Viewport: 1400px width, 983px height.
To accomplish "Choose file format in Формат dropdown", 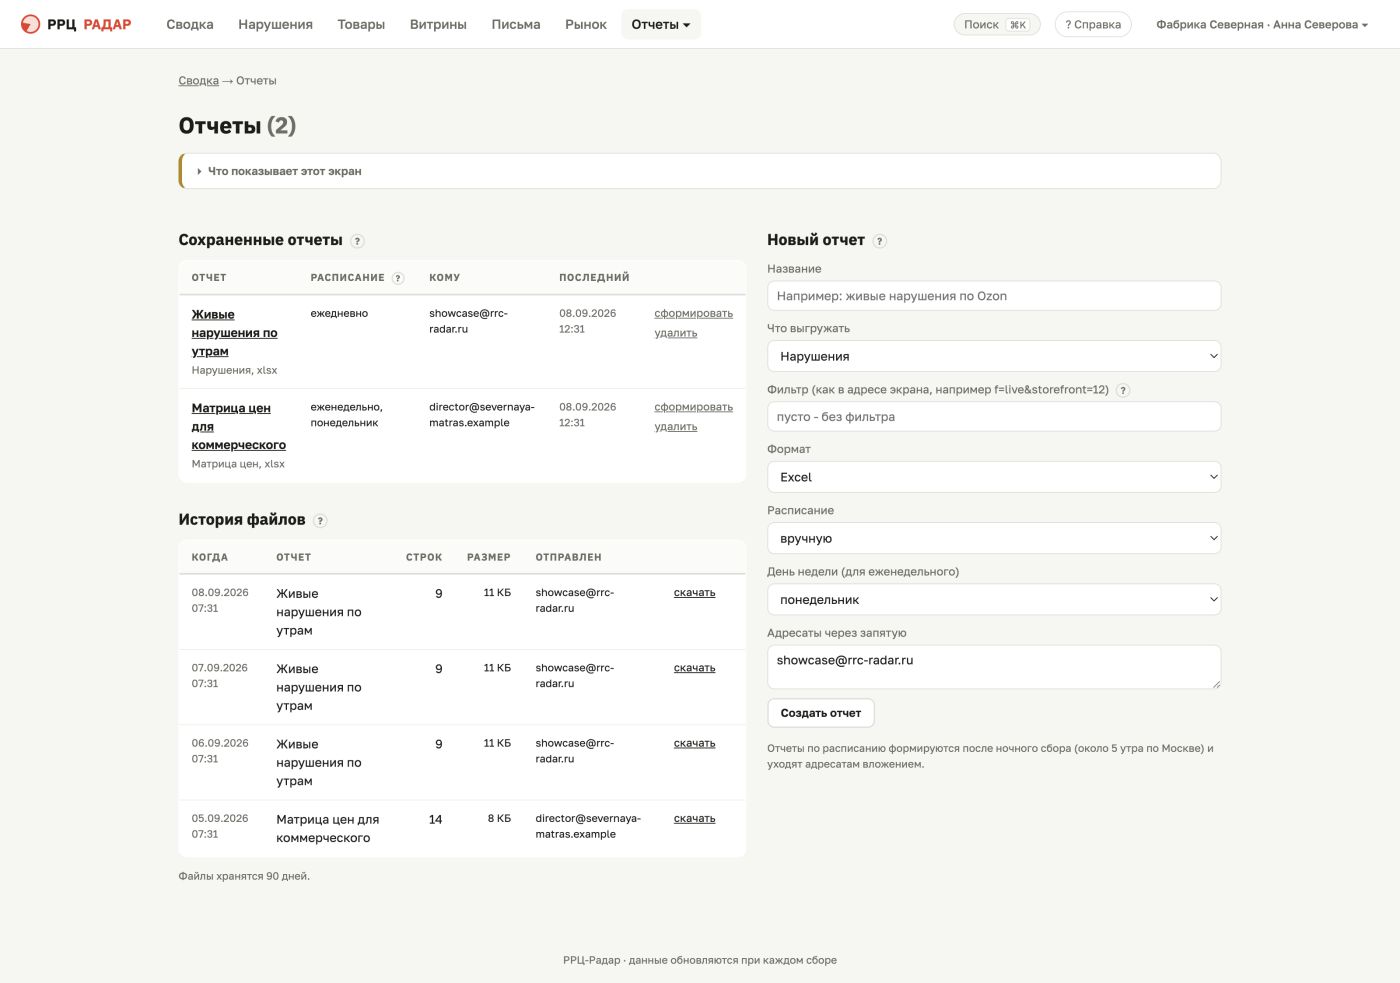I will (x=994, y=477).
